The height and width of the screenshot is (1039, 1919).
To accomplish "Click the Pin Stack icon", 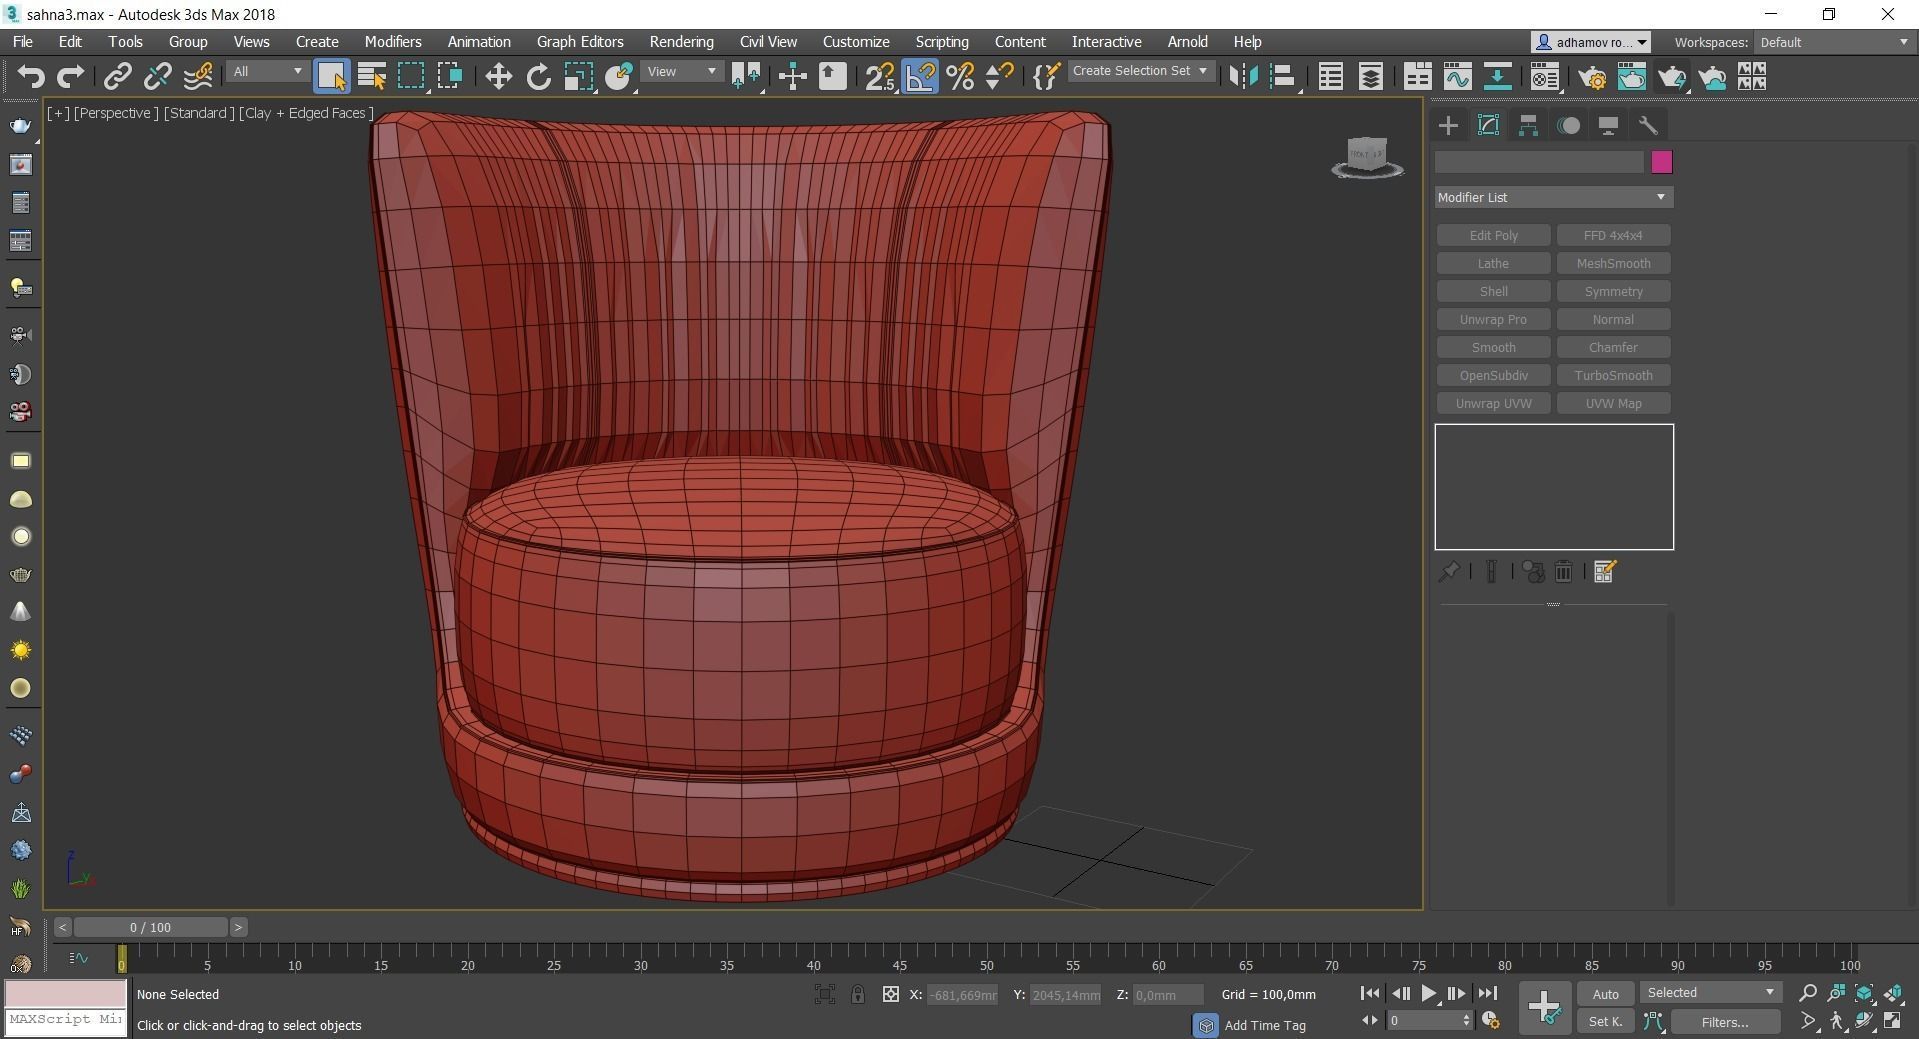I will pyautogui.click(x=1449, y=571).
